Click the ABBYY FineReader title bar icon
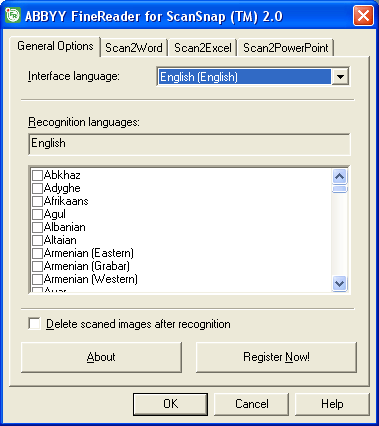This screenshot has height=426, width=379. coord(13,15)
